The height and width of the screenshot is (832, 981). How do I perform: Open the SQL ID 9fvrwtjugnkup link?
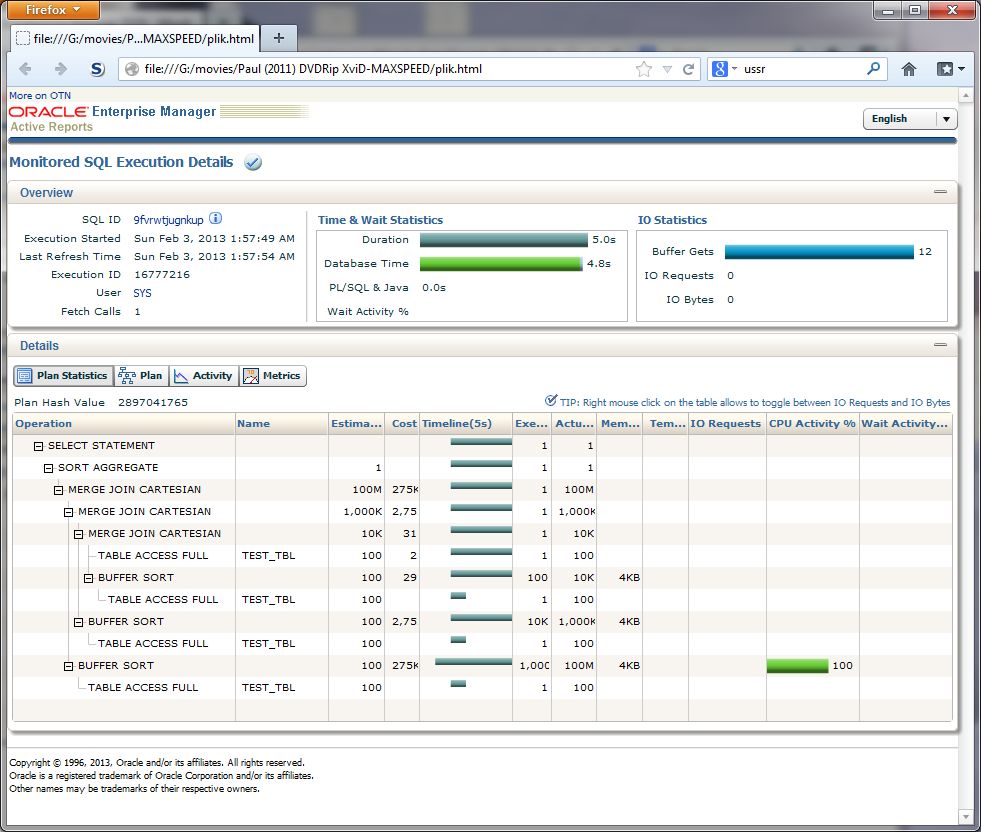pyautogui.click(x=168, y=220)
